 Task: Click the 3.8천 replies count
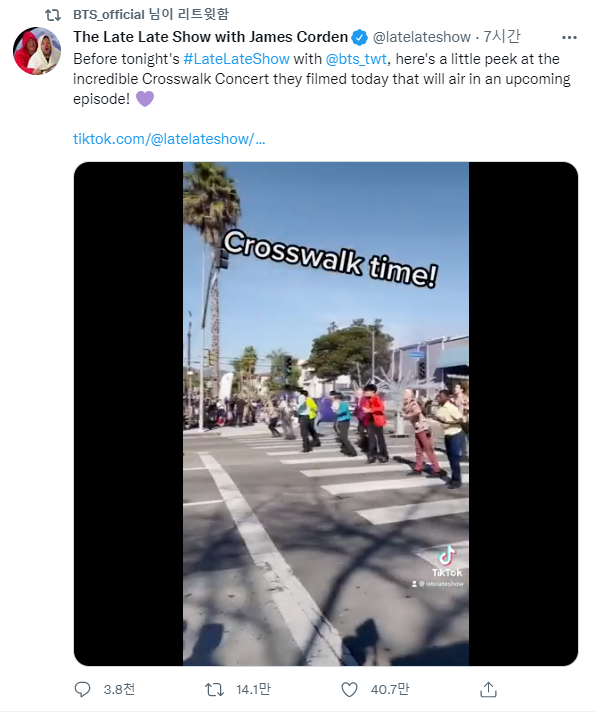click(119, 689)
